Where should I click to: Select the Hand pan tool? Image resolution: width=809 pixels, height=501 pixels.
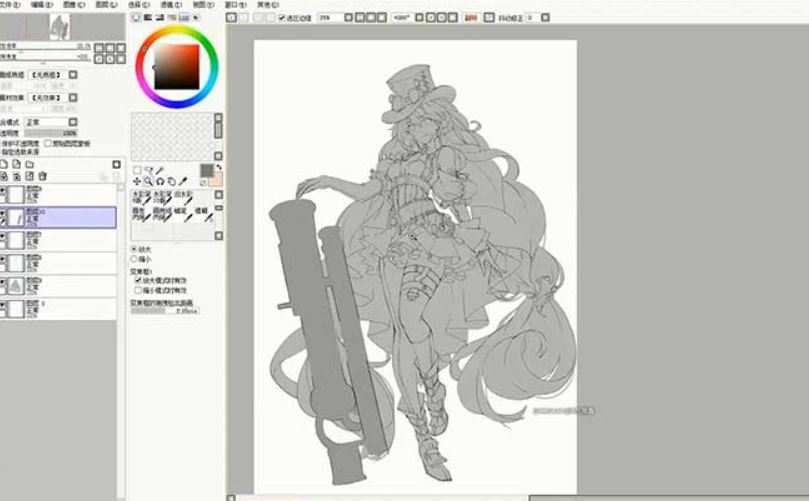pyautogui.click(x=172, y=181)
